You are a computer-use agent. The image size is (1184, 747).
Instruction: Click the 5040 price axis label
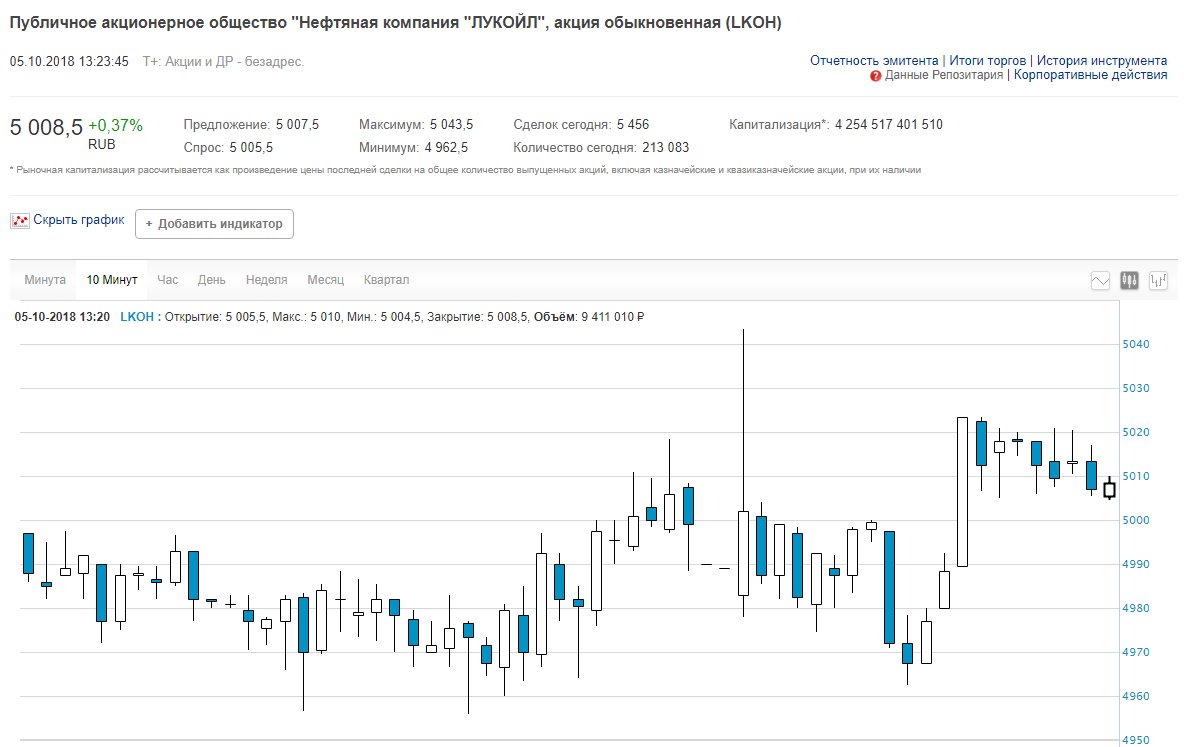[1136, 344]
